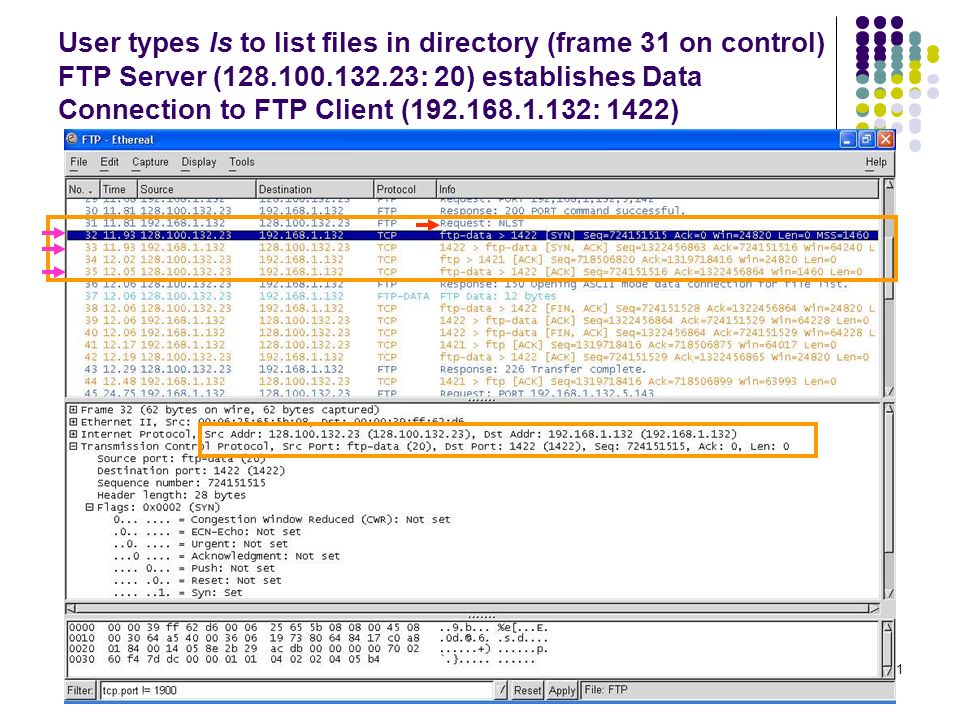Collapse the Transmission Control Protocol node
Viewport: 960px width, 720px height.
tap(73, 446)
